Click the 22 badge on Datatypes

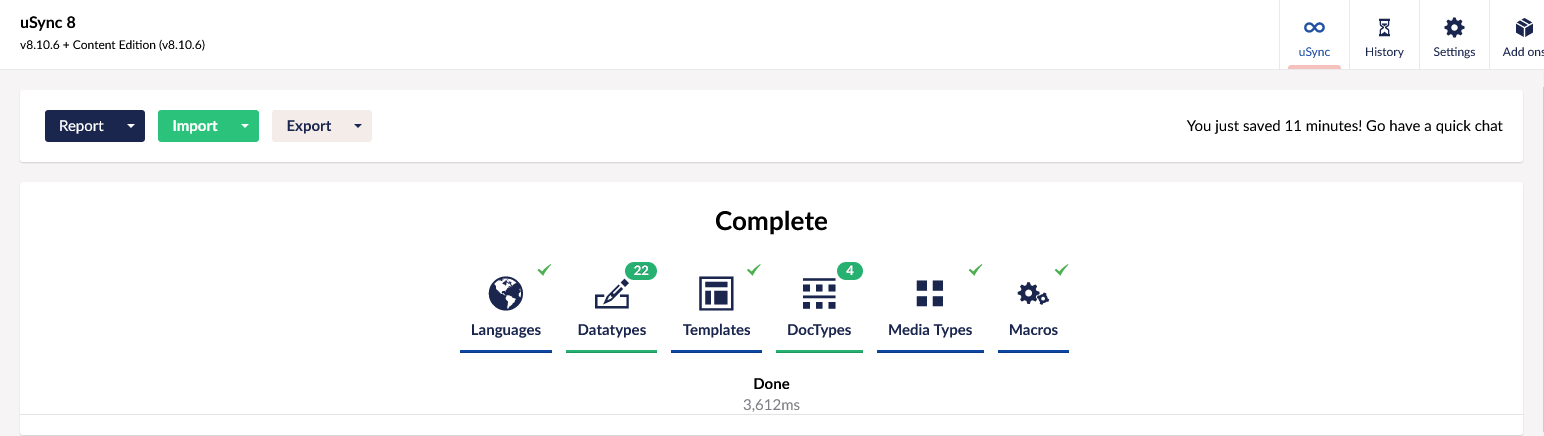tap(641, 271)
